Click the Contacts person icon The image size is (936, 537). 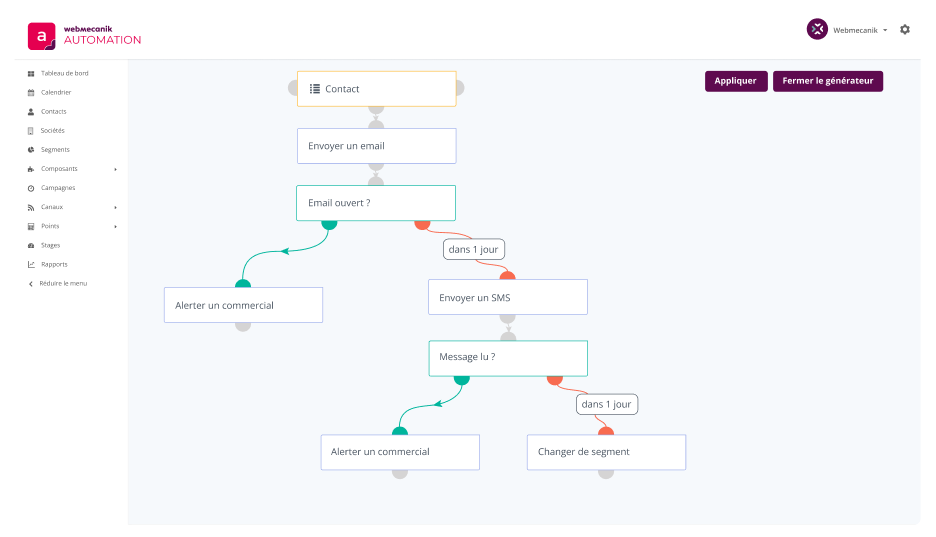pos(31,111)
